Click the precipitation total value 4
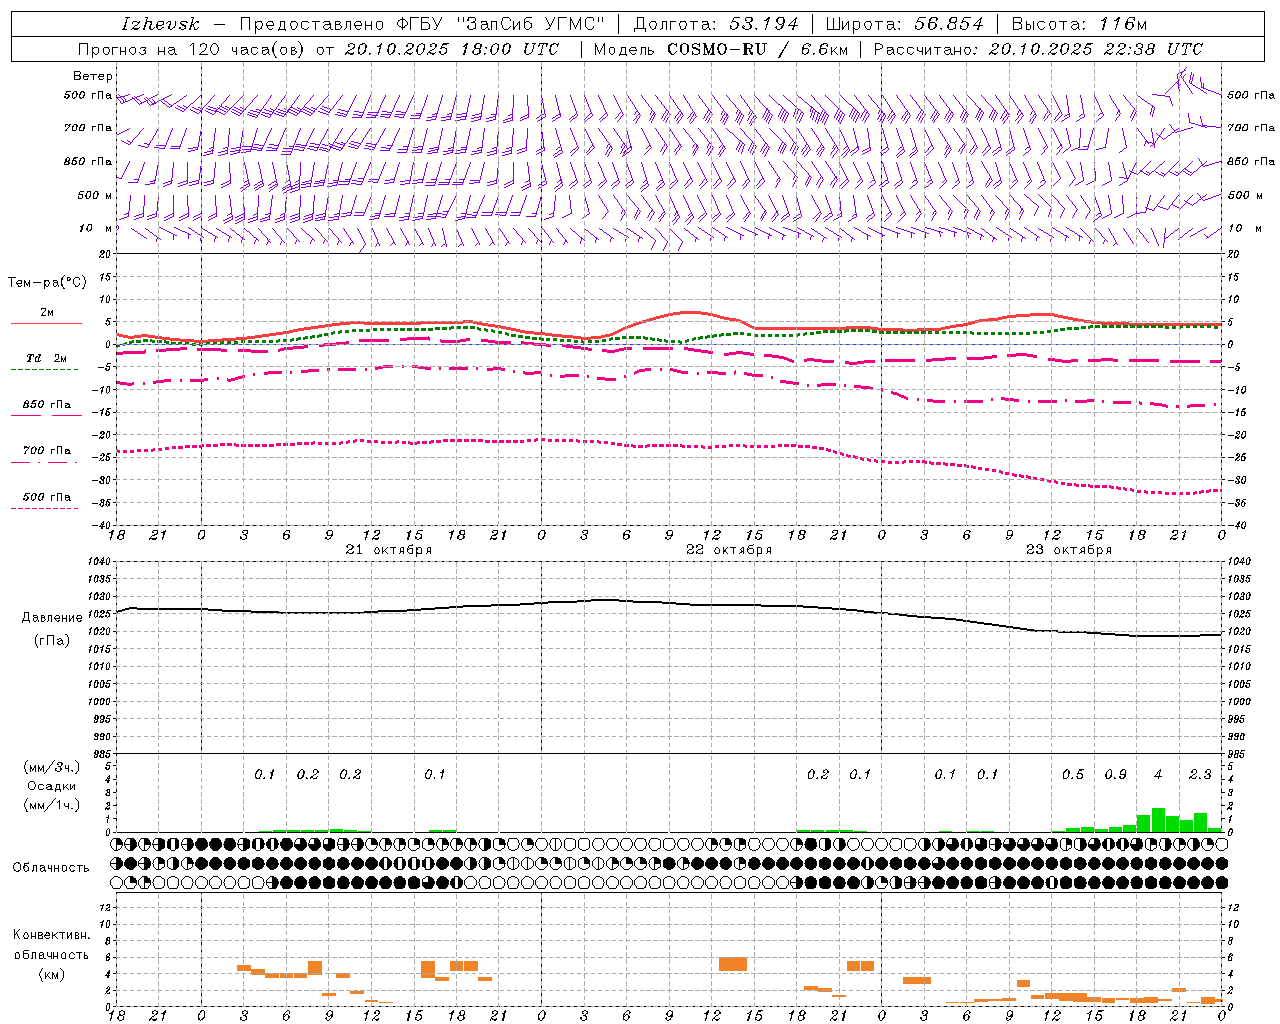This screenshot has width=1280, height=1024. pos(1158,775)
